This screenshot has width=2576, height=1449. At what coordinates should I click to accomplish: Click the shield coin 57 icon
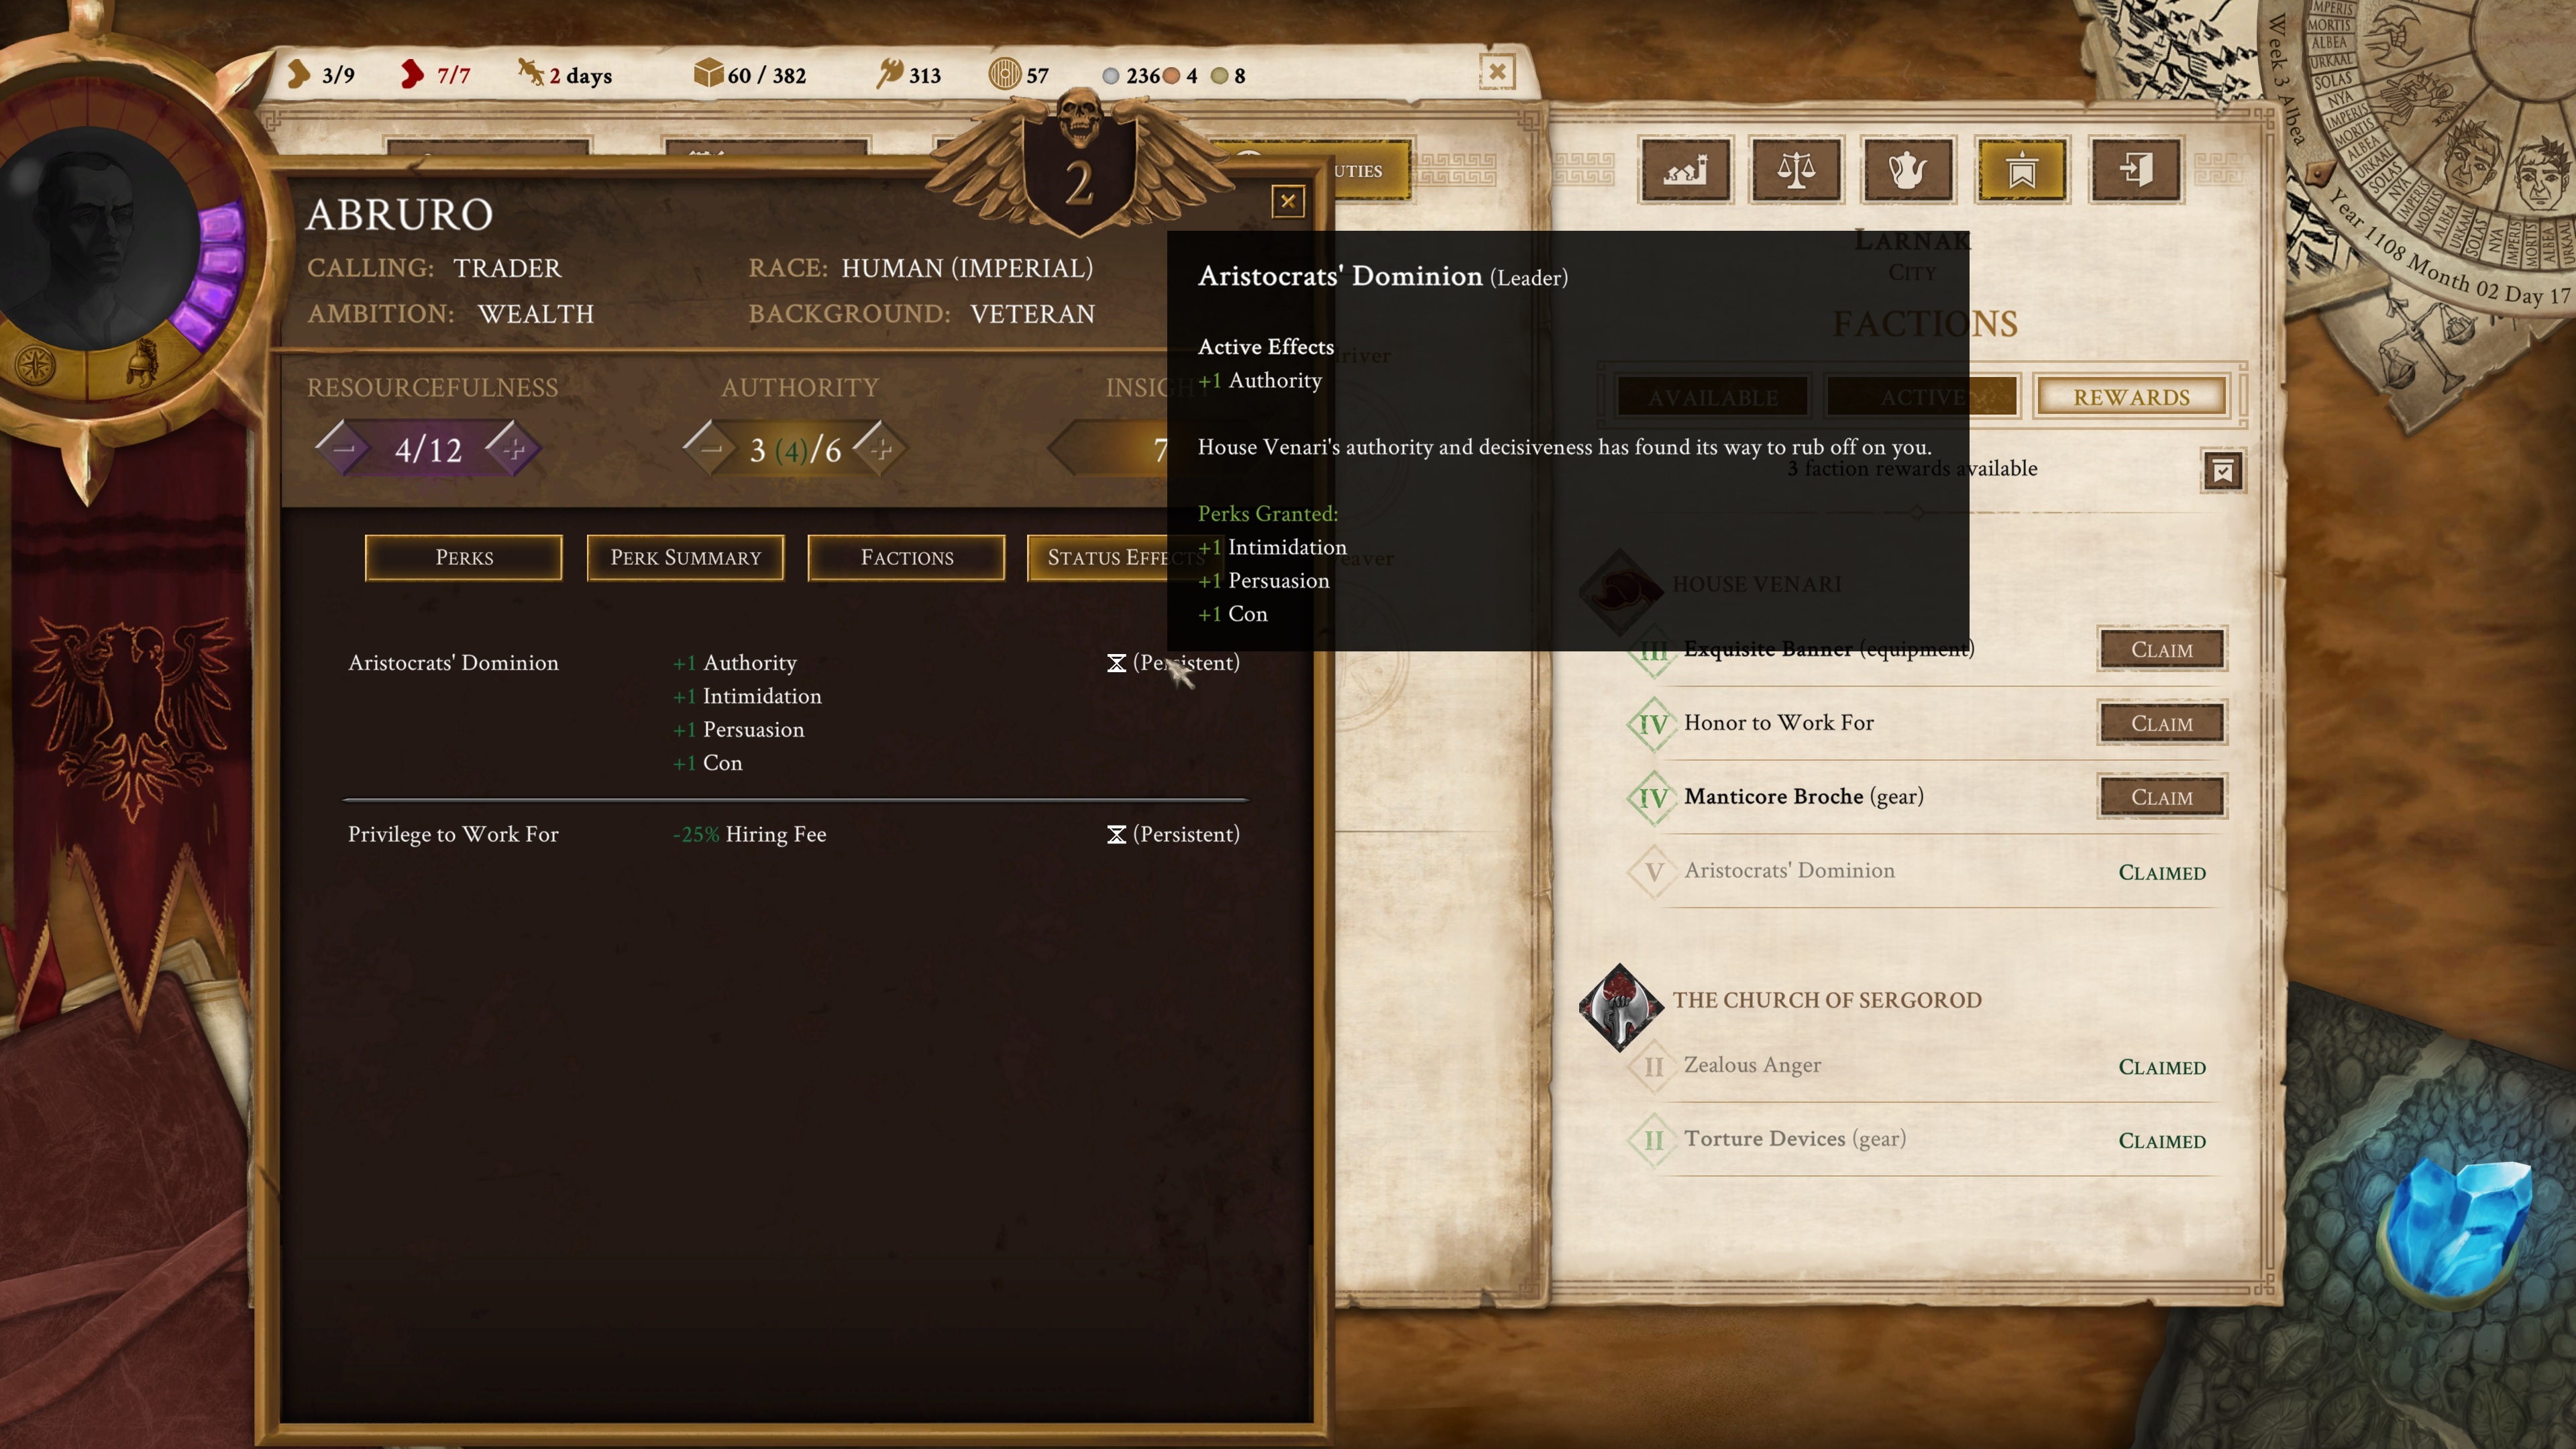point(1004,73)
